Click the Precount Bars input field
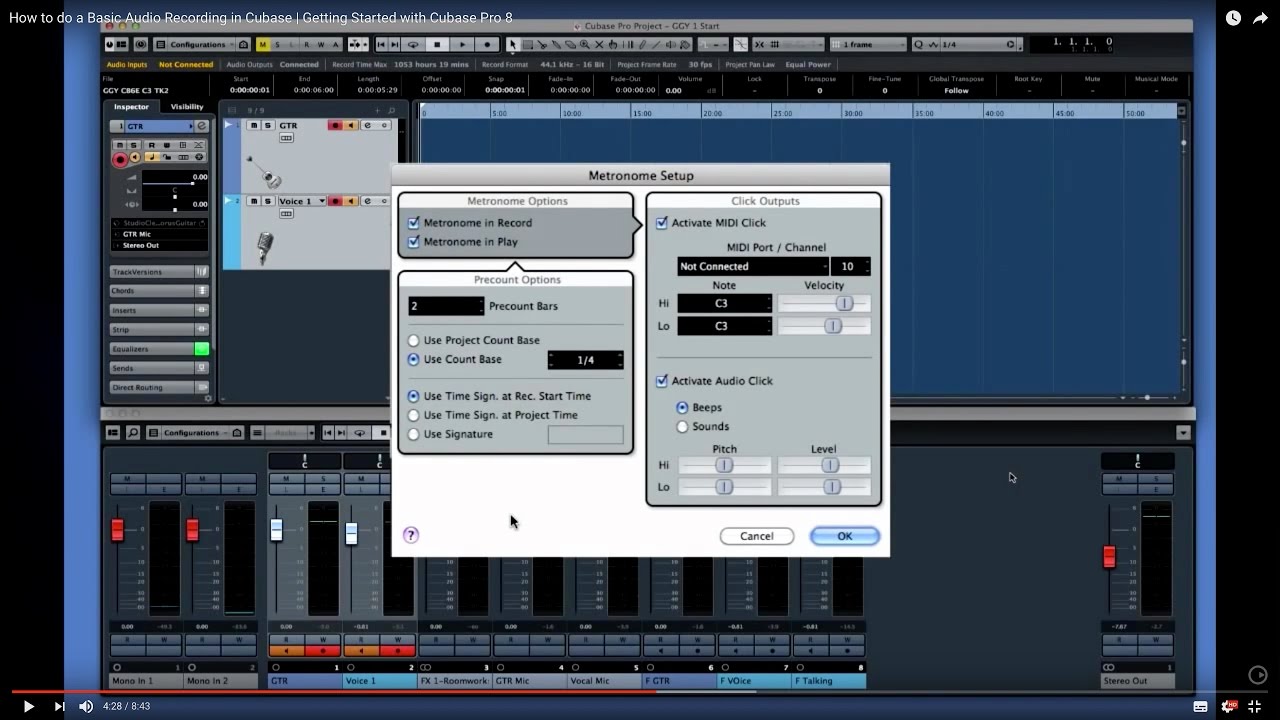Screen dimensions: 1280x720 [444, 305]
